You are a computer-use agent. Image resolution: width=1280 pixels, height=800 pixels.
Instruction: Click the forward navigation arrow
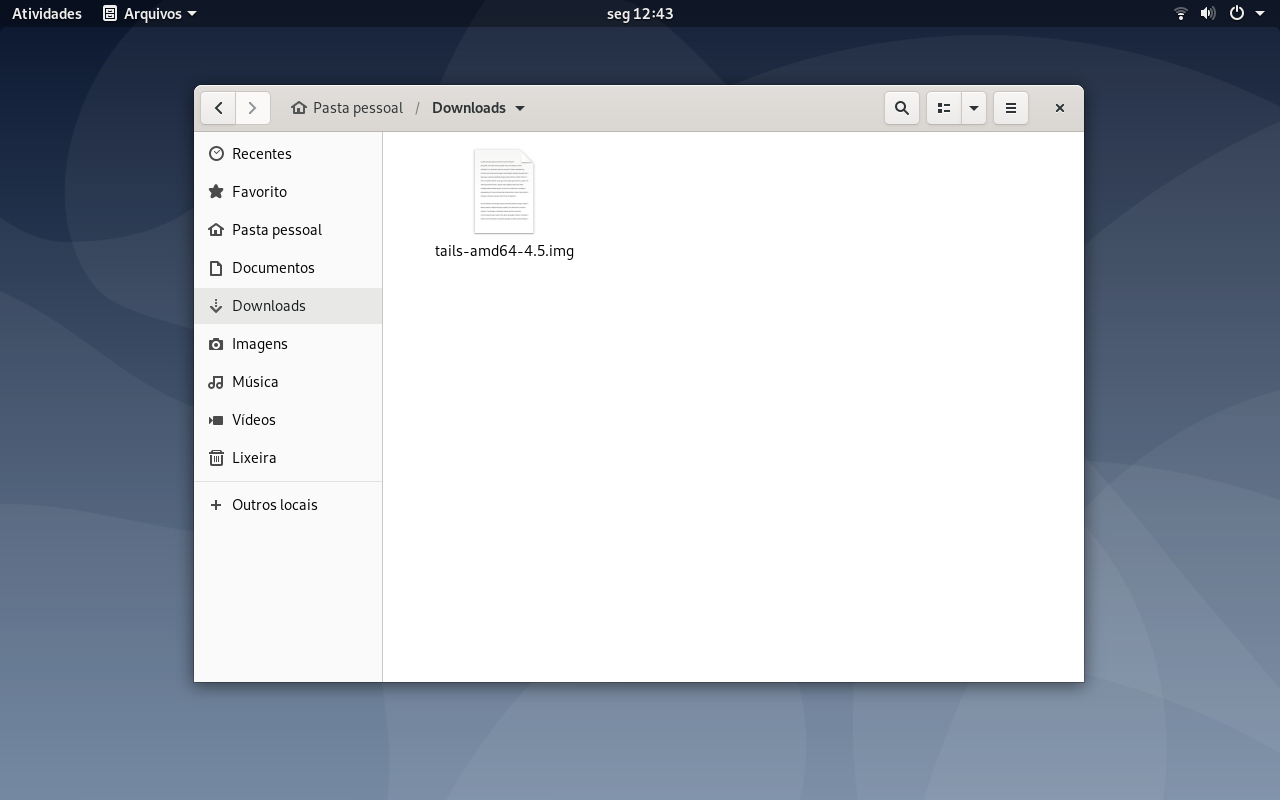(253, 108)
